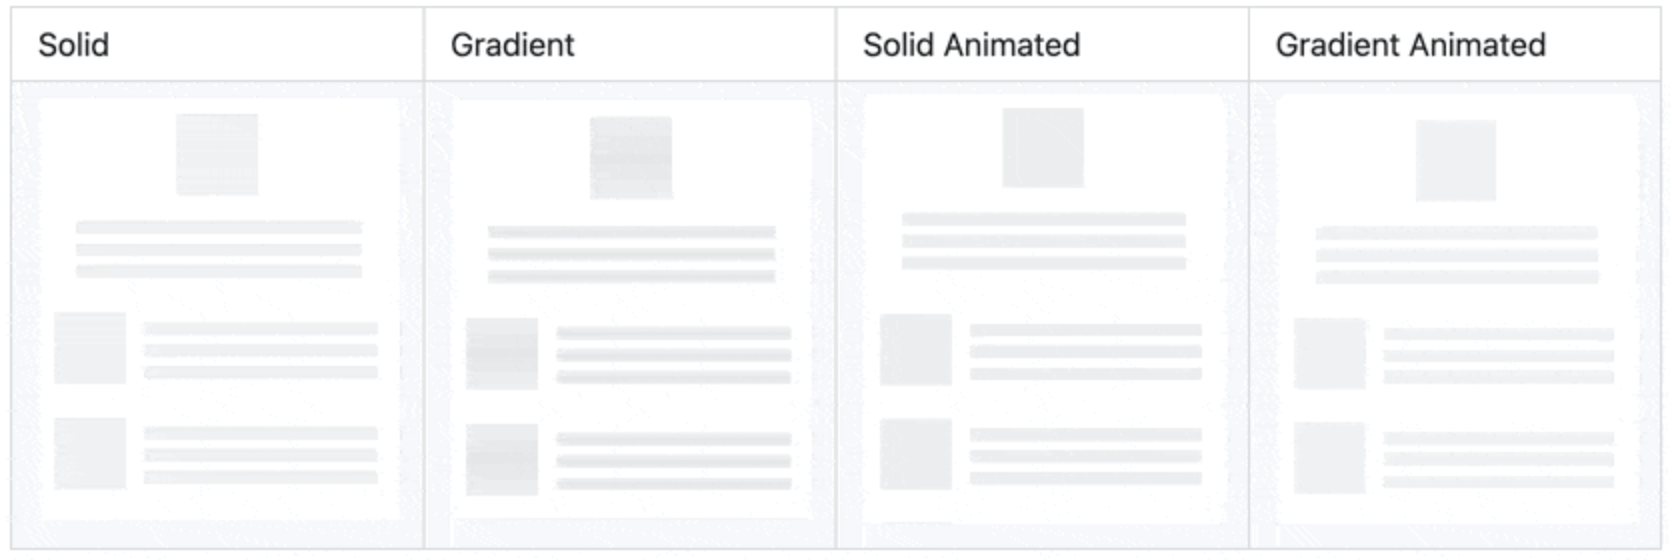Click the Solid preview's first list item thumbnail
Image resolution: width=1672 pixels, height=560 pixels.
pyautogui.click(x=90, y=348)
